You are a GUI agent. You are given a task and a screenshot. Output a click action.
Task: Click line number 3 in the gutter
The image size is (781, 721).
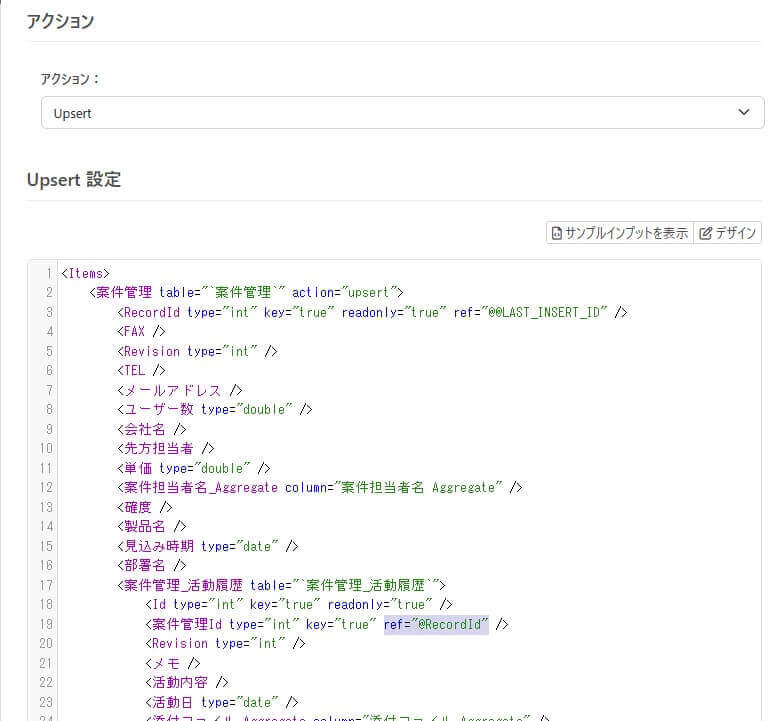(49, 313)
